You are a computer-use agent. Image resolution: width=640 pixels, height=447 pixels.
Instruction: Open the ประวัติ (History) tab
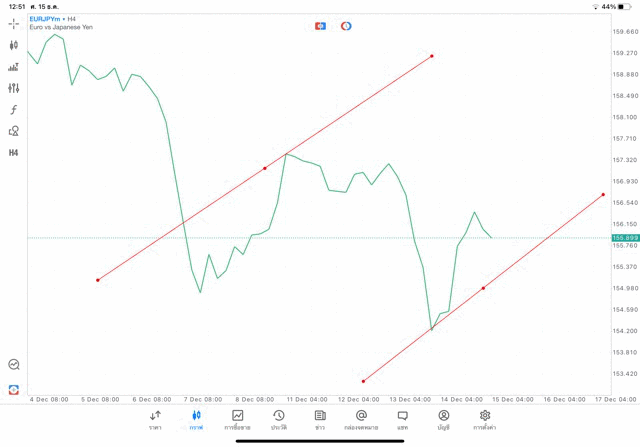tap(279, 419)
